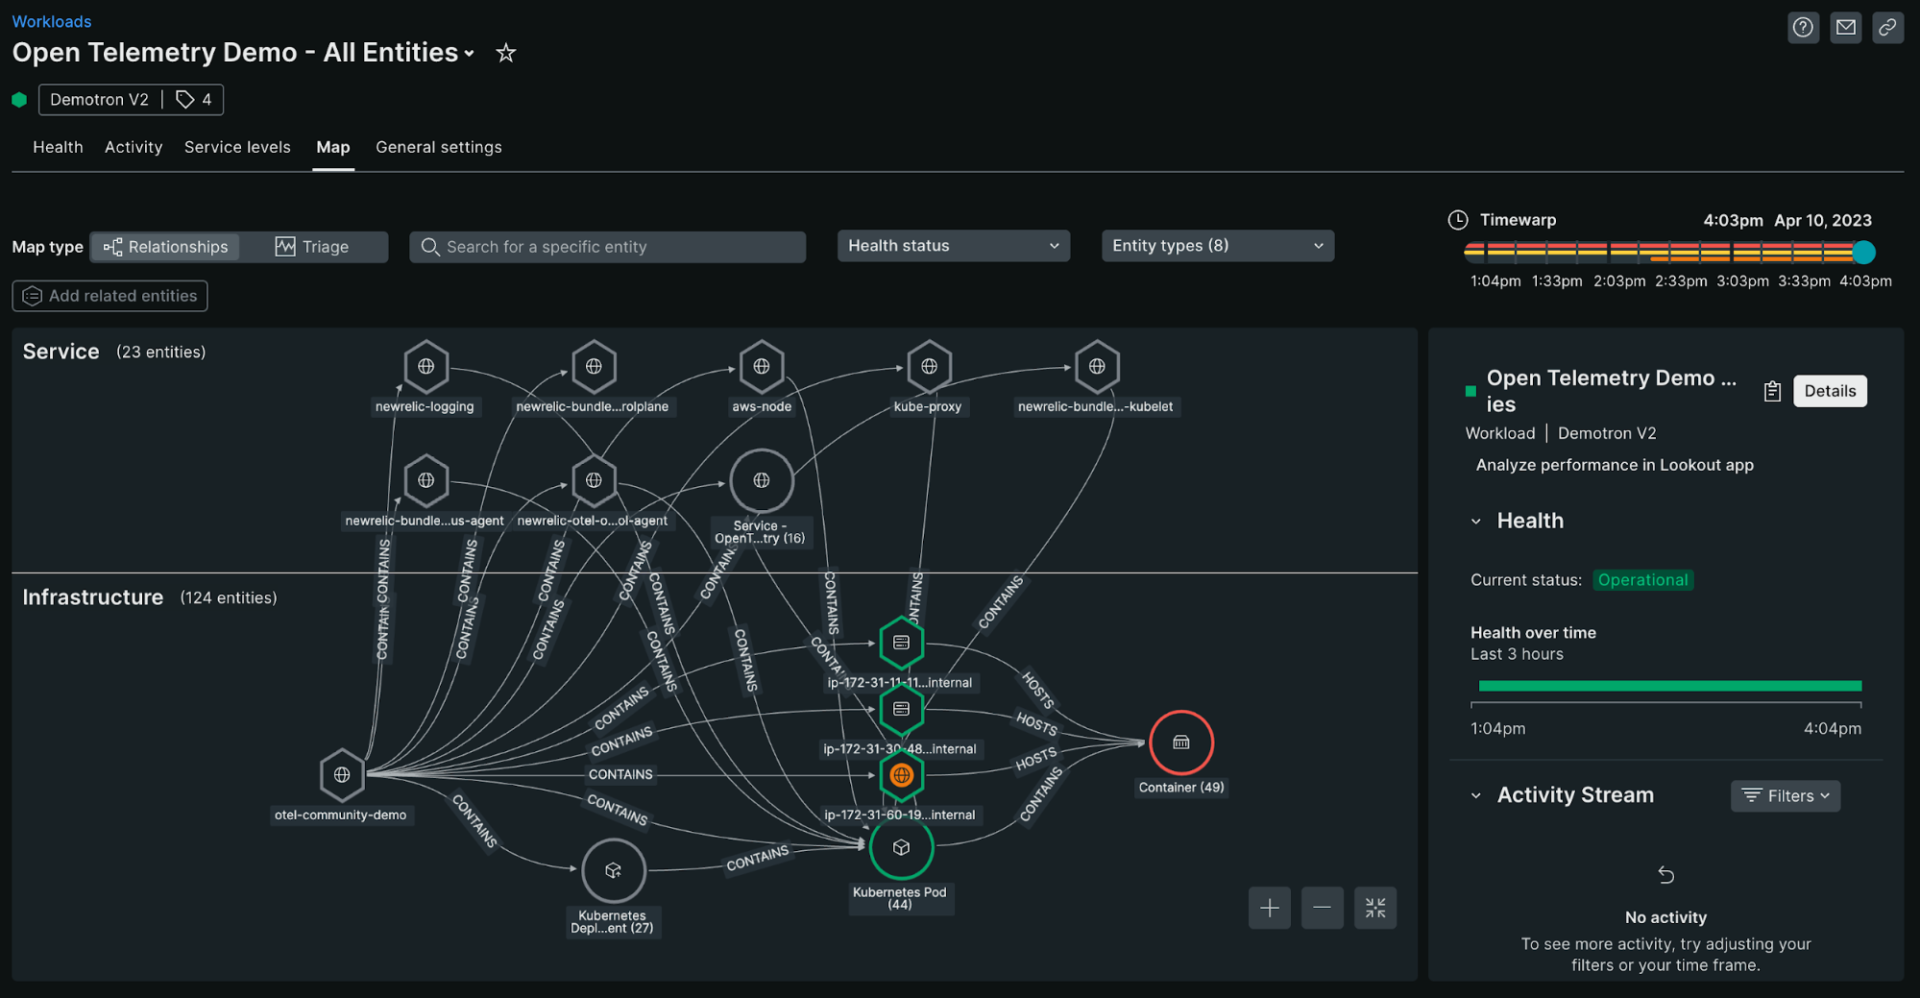Select the Map tab
The image size is (1920, 998).
(333, 147)
